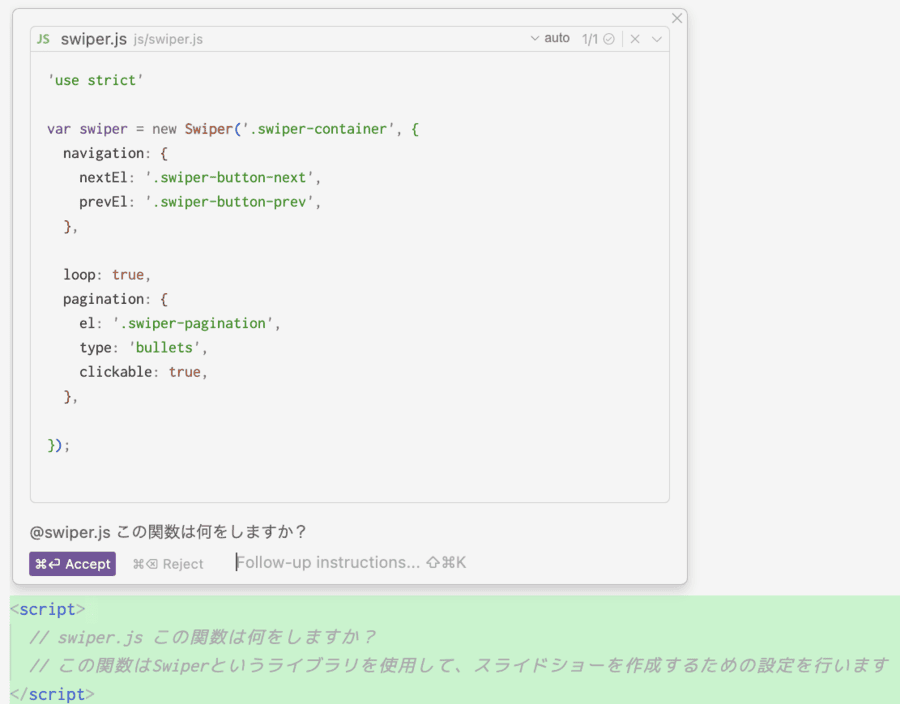The image size is (900, 704).
Task: Click the nextEl '.swiper-button-next' line
Action: 200,178
